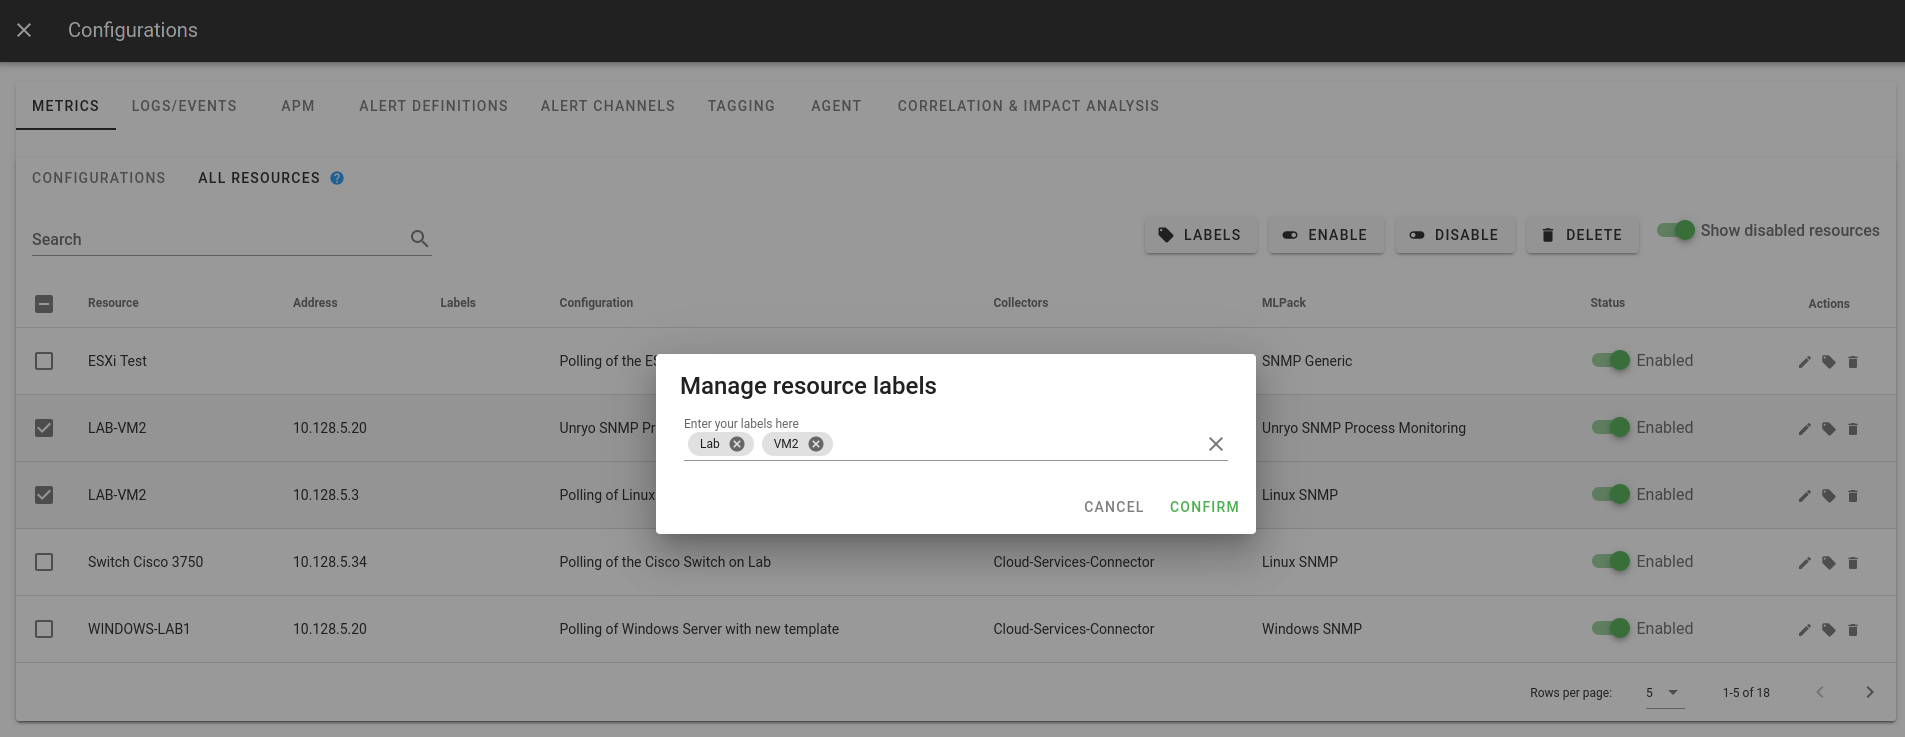This screenshot has width=1905, height=737.
Task: Tag LAB-VM2 at 10.128.5.20
Action: coord(1829,429)
